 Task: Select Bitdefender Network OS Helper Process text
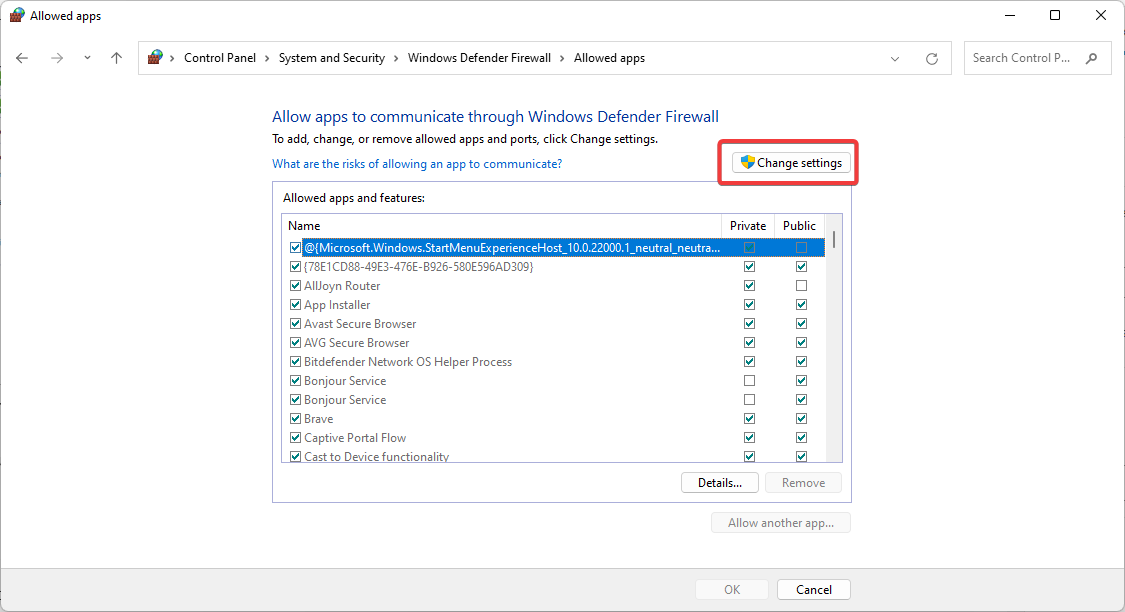tap(408, 362)
